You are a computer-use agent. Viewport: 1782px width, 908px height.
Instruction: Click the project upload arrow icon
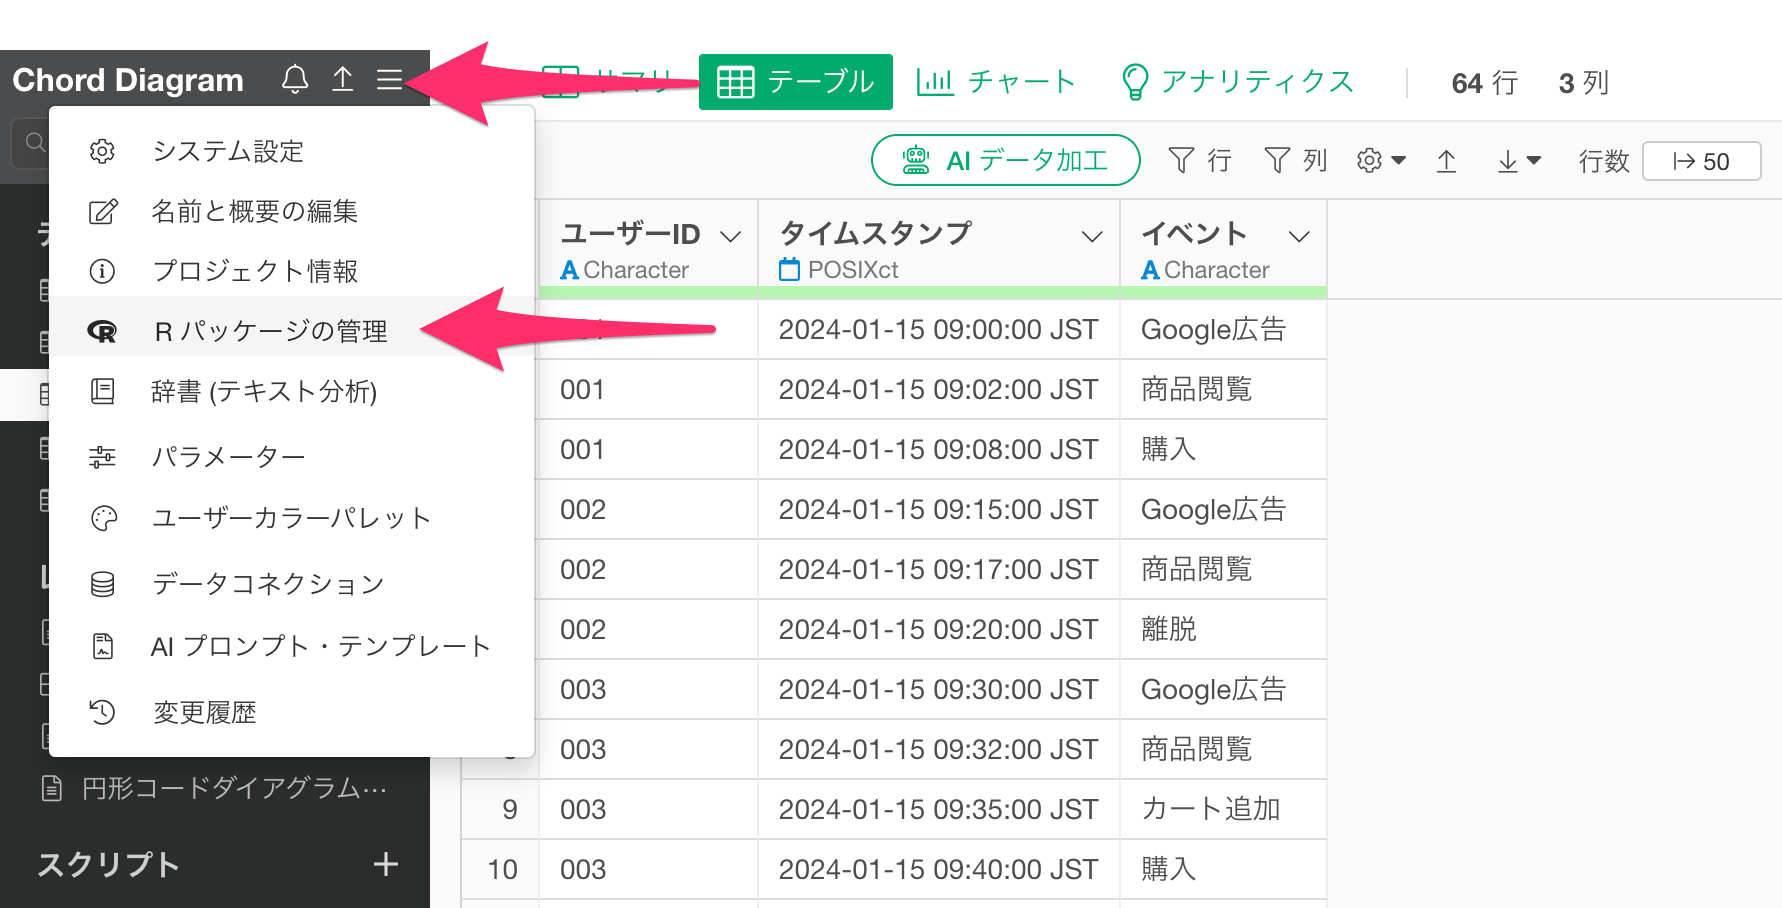tap(342, 79)
